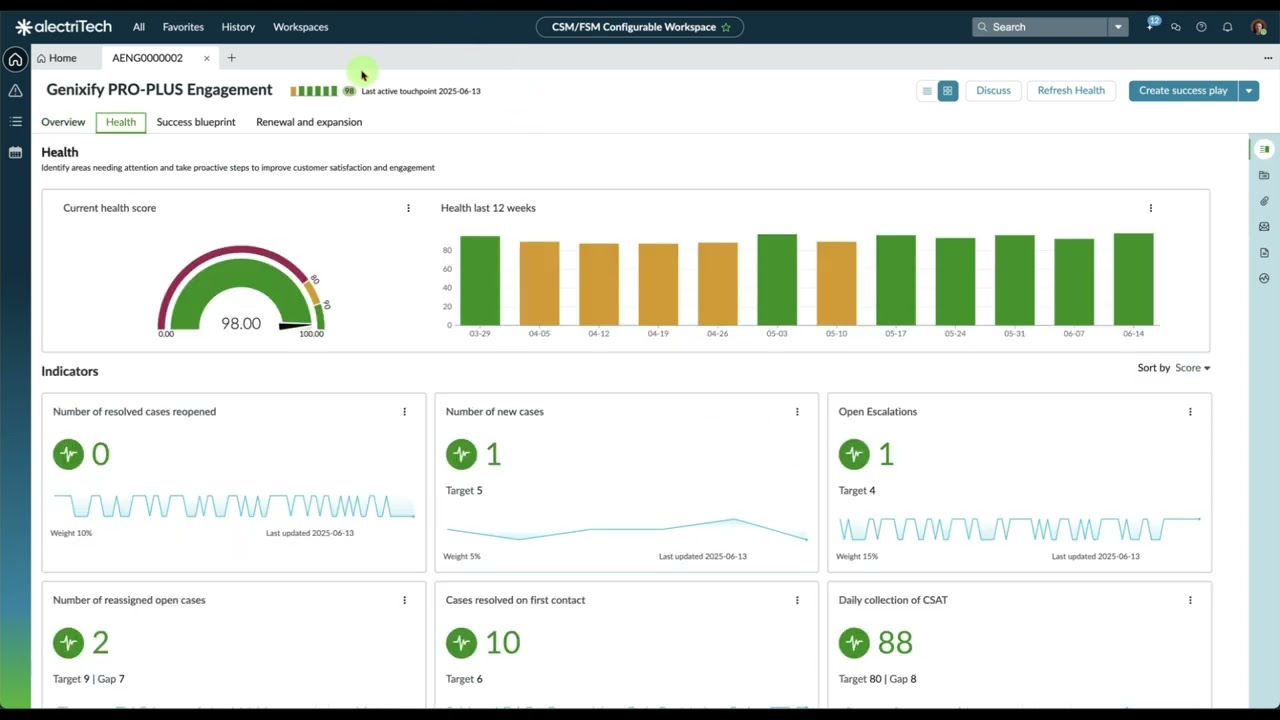
Task: Click the Discuss button
Action: click(993, 90)
